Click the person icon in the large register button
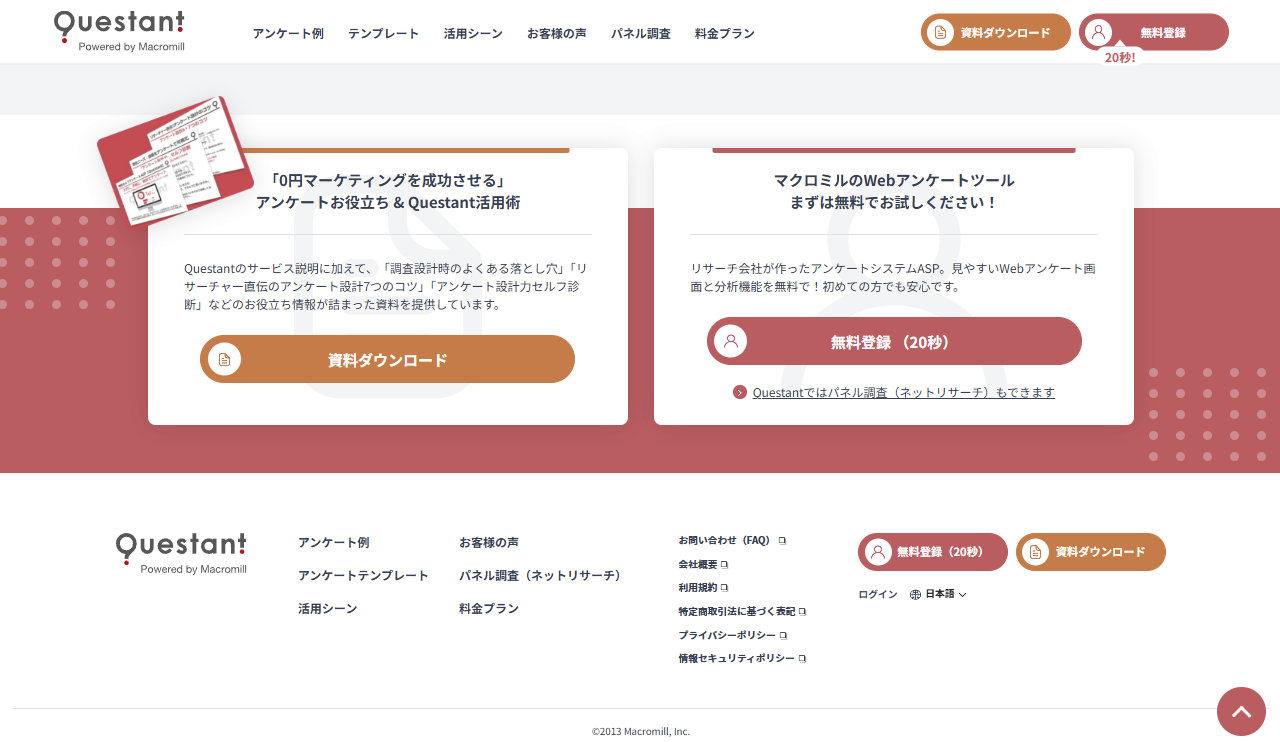1280x742 pixels. click(731, 341)
